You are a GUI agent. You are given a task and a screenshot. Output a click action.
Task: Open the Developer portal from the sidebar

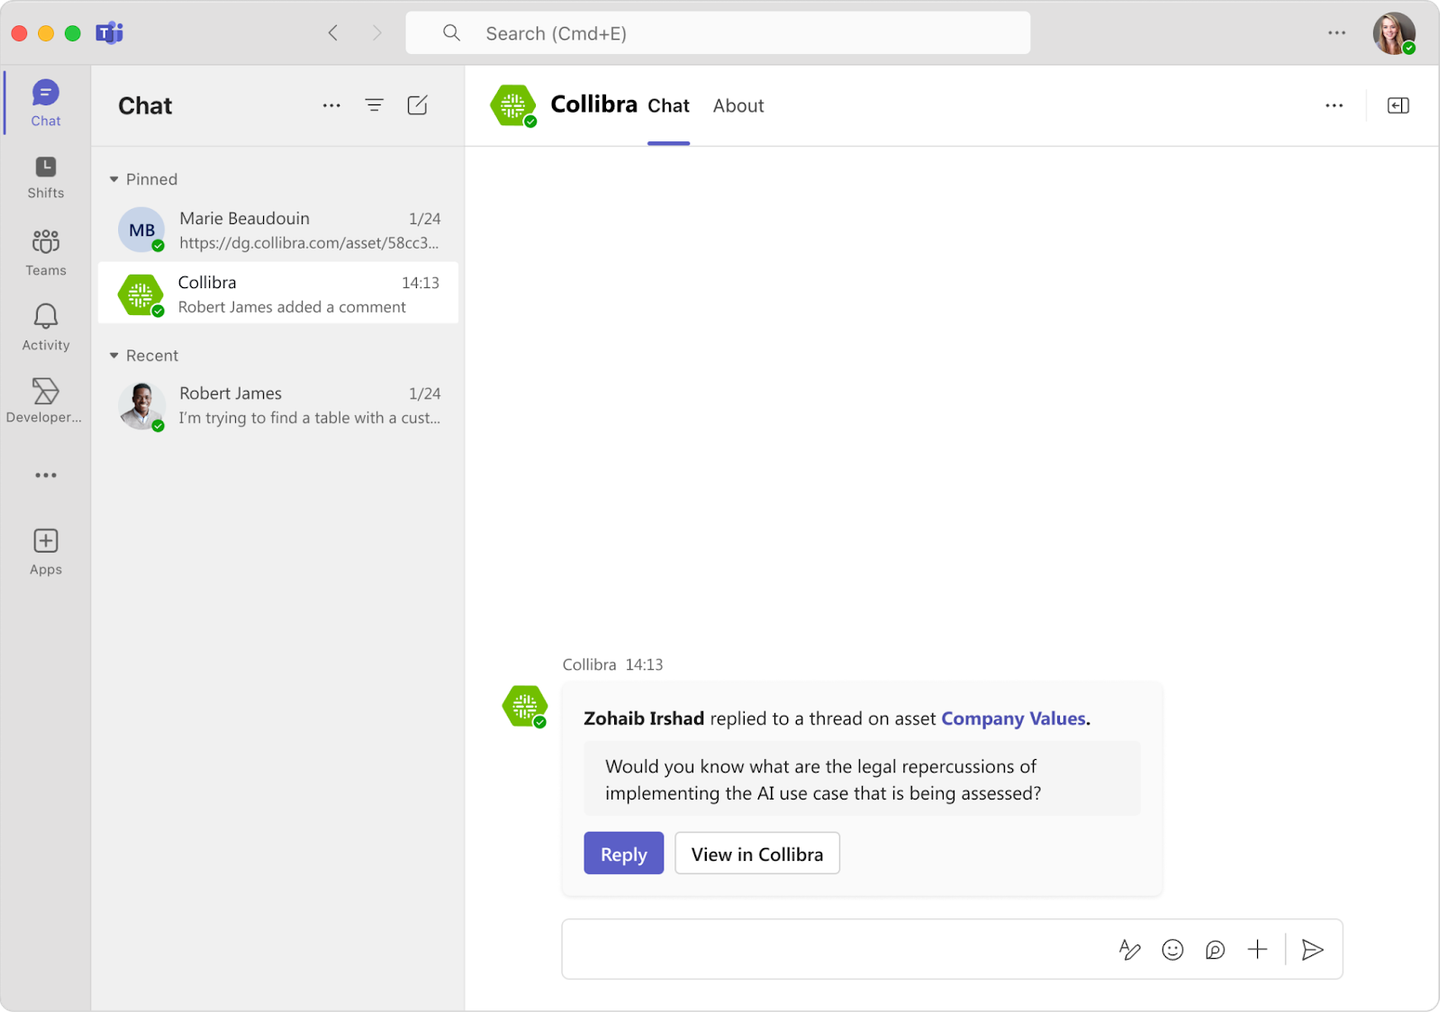45,400
